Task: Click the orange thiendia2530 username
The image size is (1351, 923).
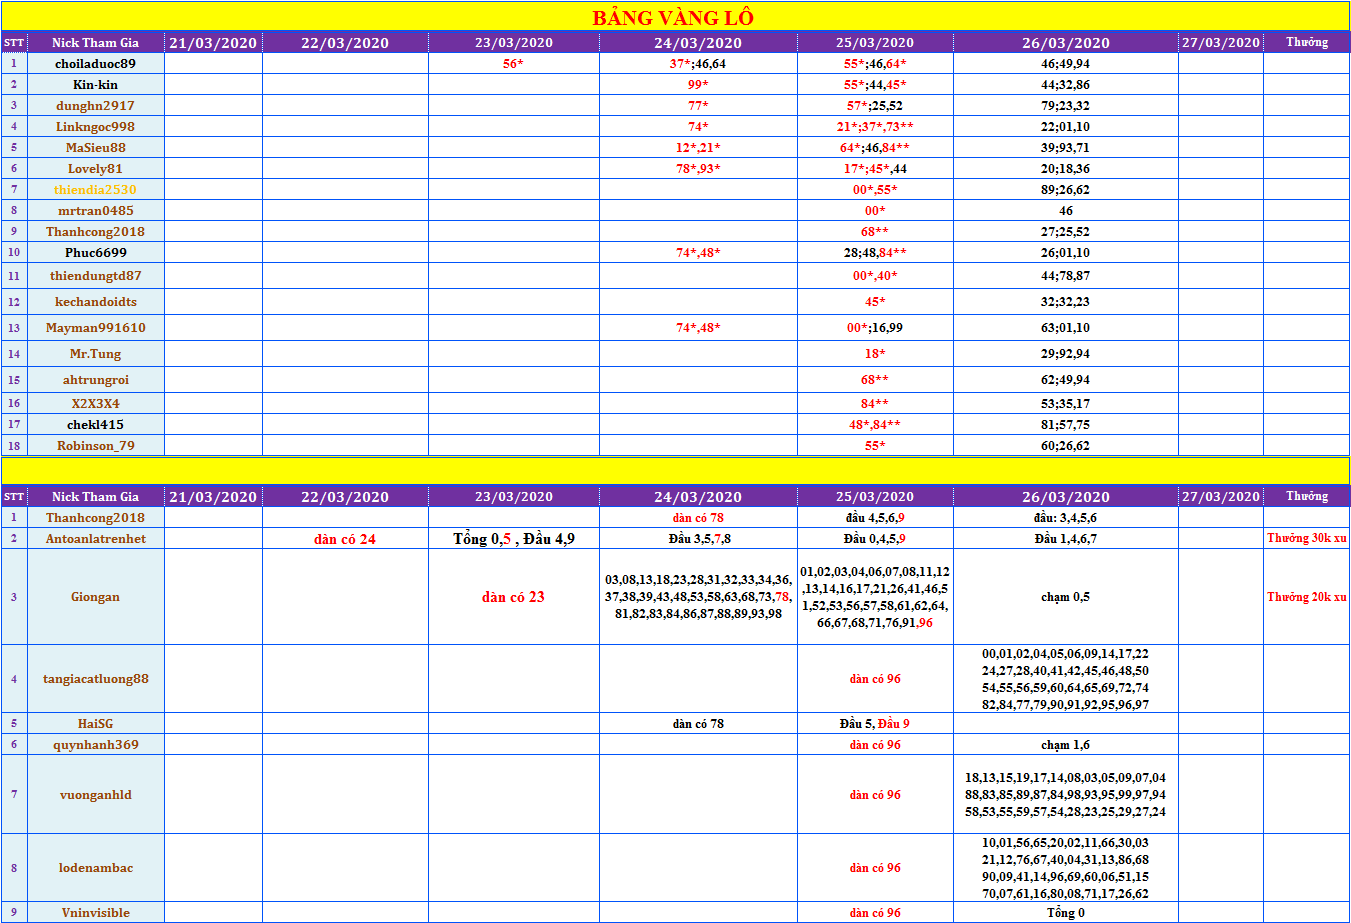Action: point(95,190)
